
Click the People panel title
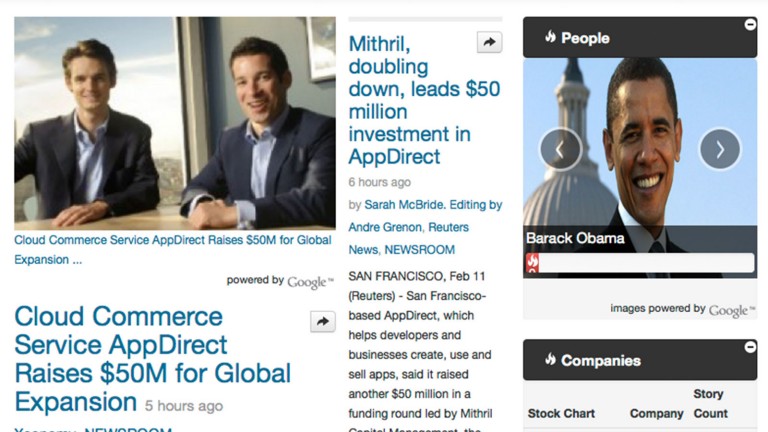click(x=585, y=38)
